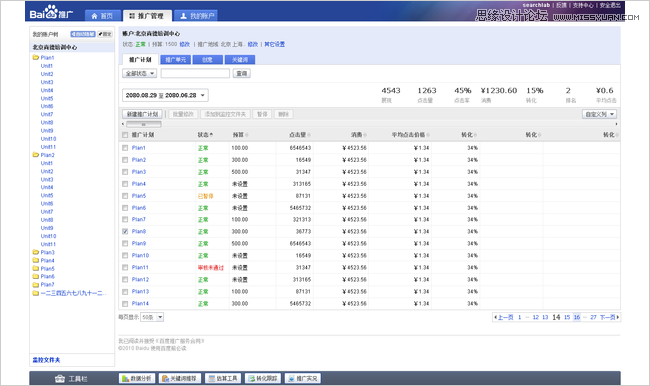650x386 pixels.
Task: Click the Plan5 link in the table
Action: point(139,196)
